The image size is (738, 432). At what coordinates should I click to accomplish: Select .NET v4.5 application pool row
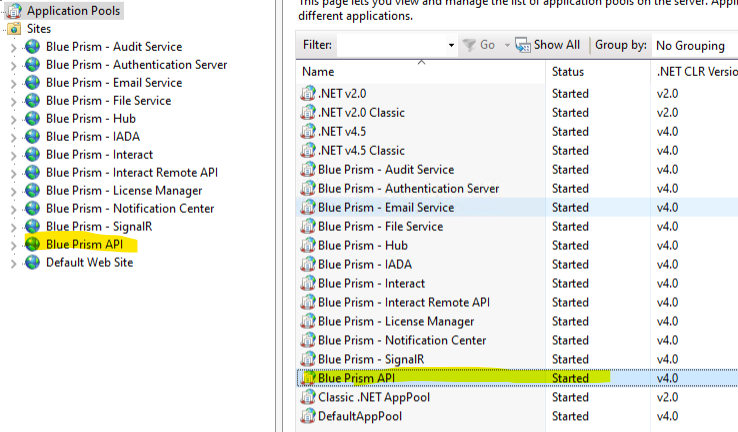tap(518, 132)
